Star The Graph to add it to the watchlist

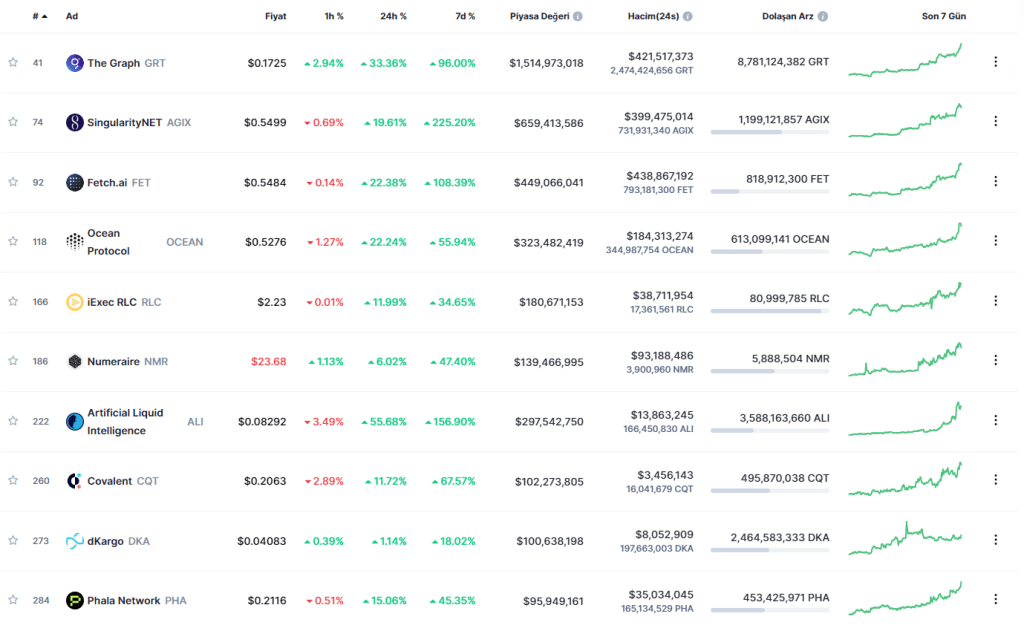(13, 63)
